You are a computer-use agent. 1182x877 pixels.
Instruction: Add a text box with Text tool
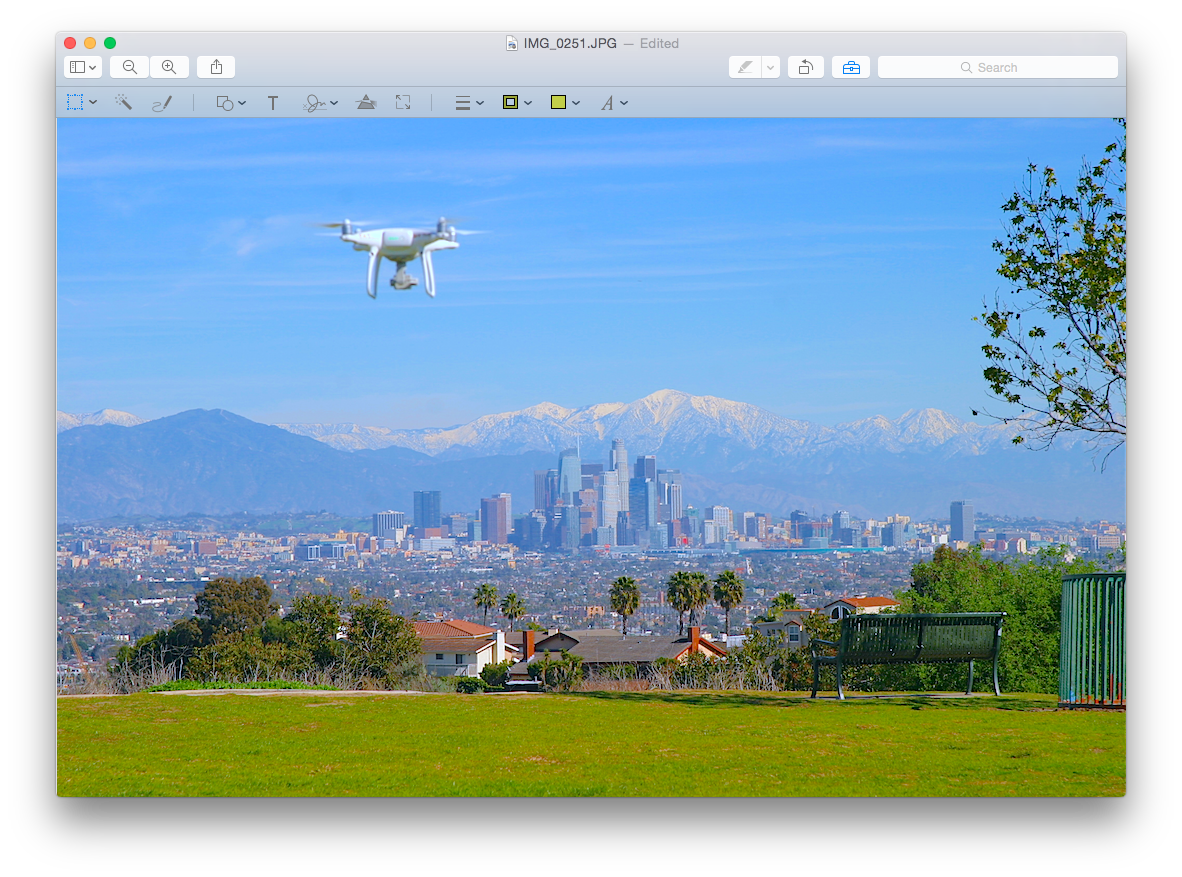[x=272, y=103]
